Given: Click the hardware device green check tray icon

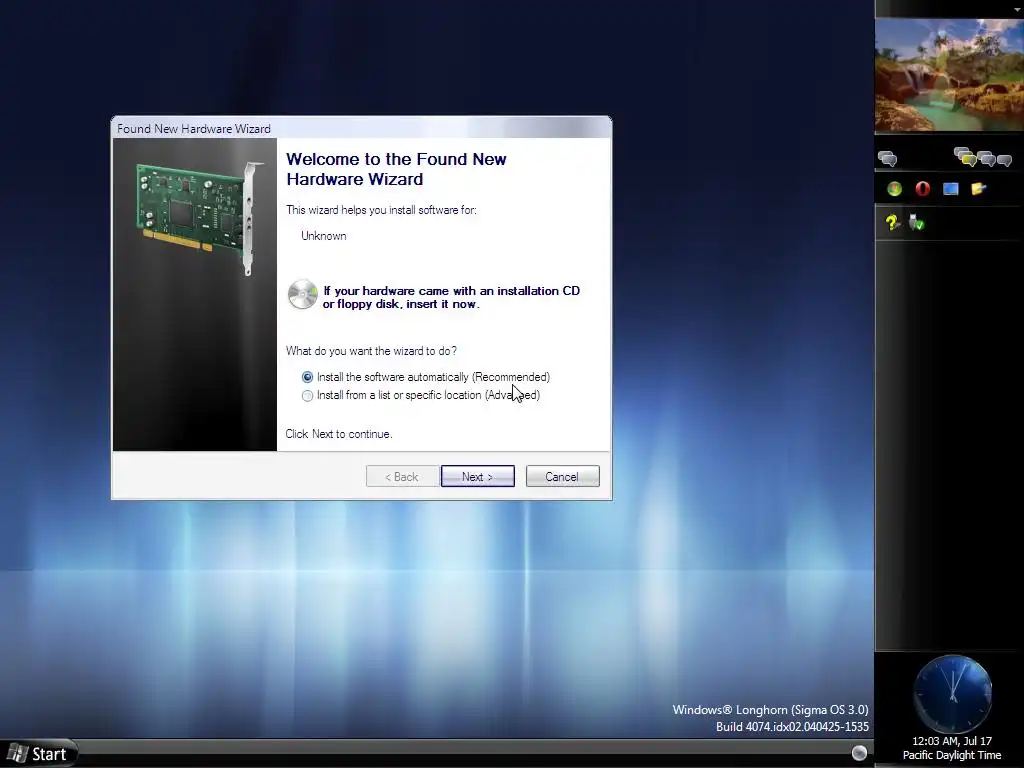Looking at the screenshot, I should (916, 223).
